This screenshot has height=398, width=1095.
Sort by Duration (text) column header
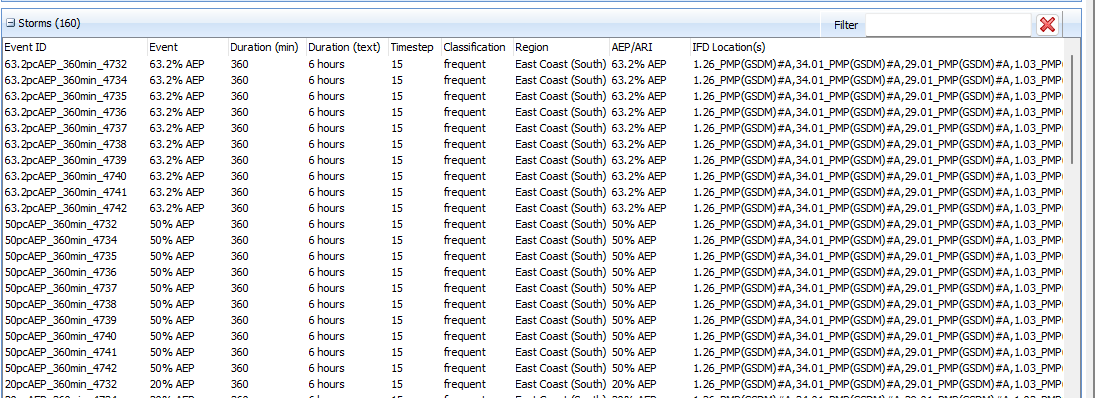pos(347,47)
